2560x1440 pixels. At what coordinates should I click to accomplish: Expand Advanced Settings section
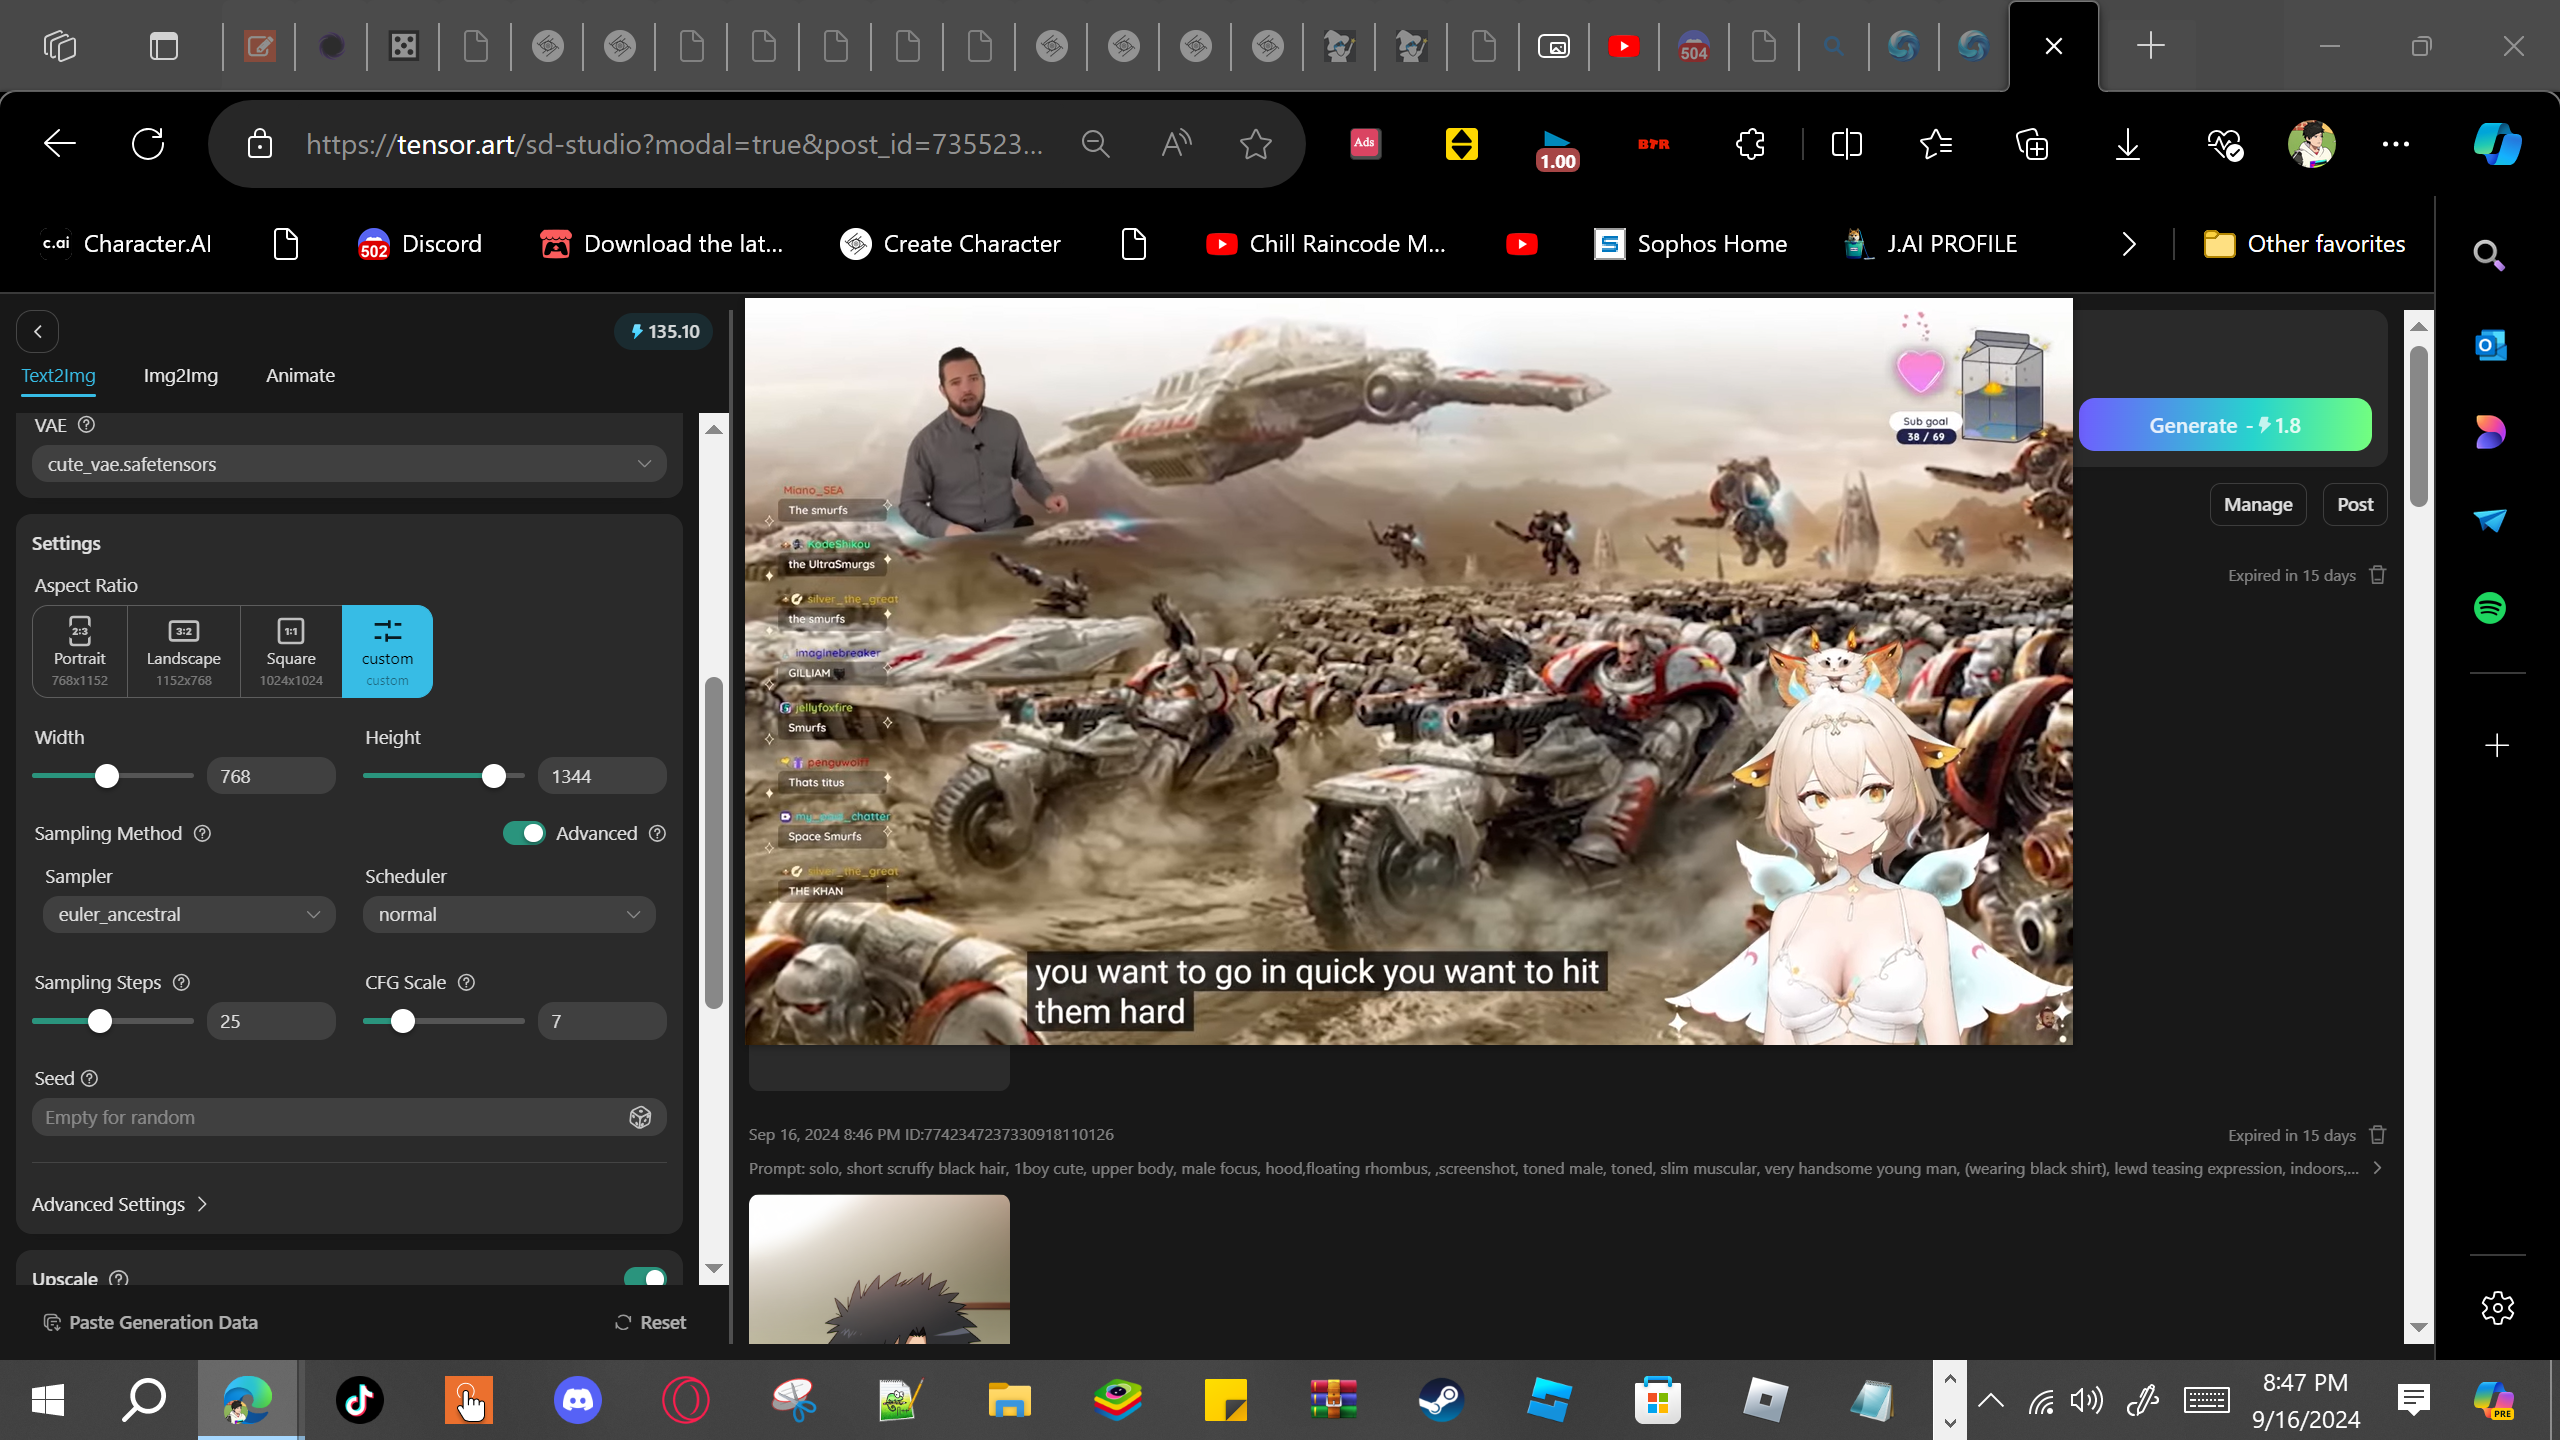click(x=120, y=1205)
